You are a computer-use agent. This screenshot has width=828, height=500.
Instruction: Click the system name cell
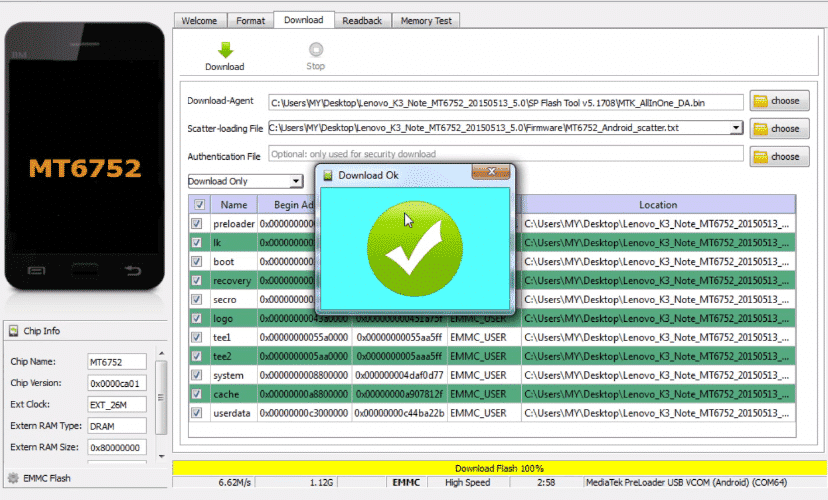pyautogui.click(x=234, y=375)
